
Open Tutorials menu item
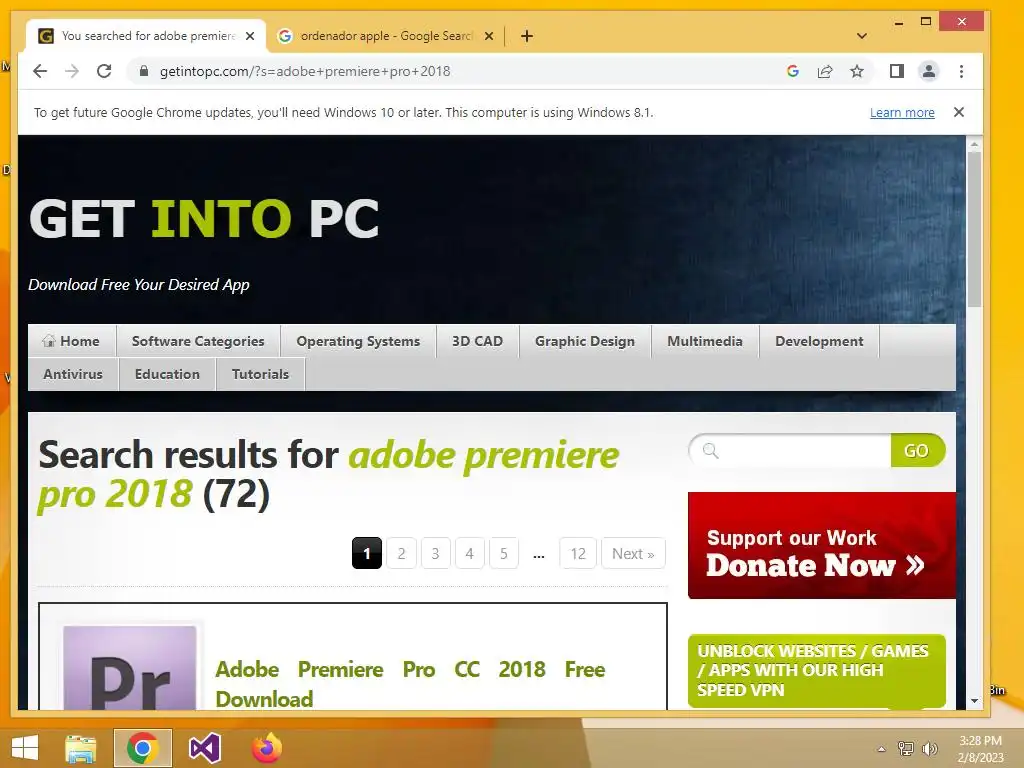click(260, 374)
